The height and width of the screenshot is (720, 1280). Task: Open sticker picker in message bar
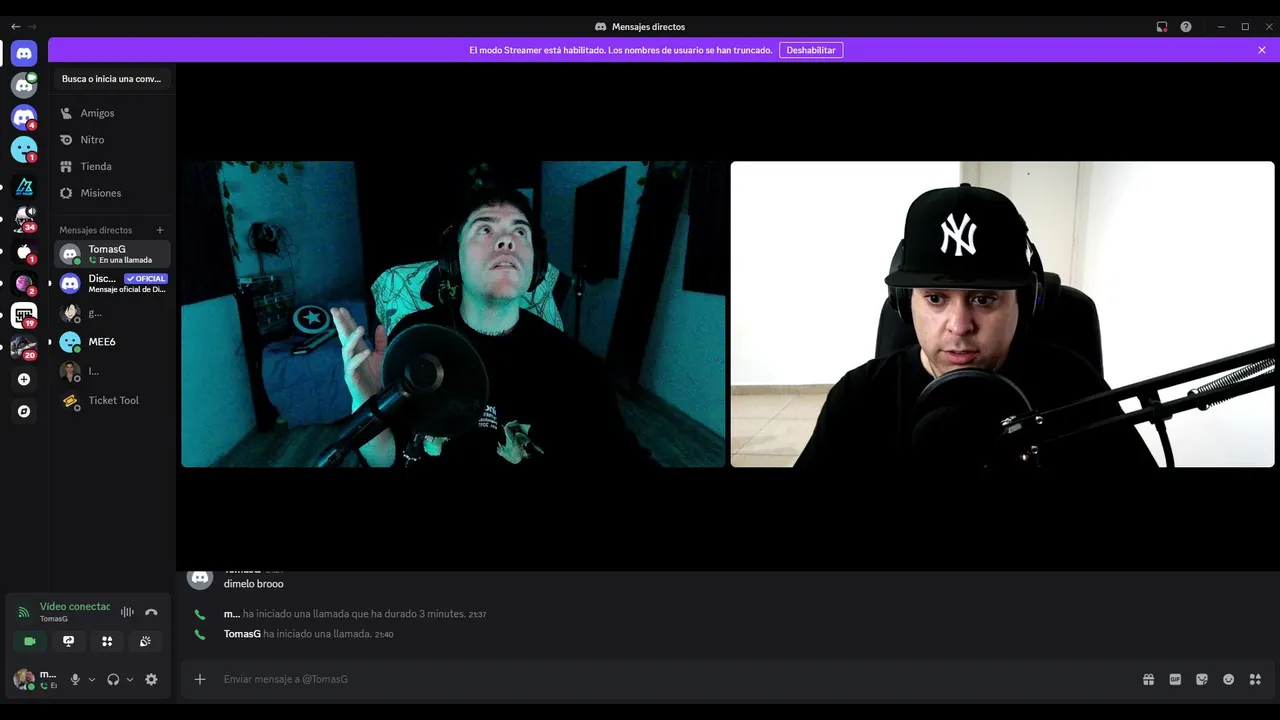[x=1202, y=679]
